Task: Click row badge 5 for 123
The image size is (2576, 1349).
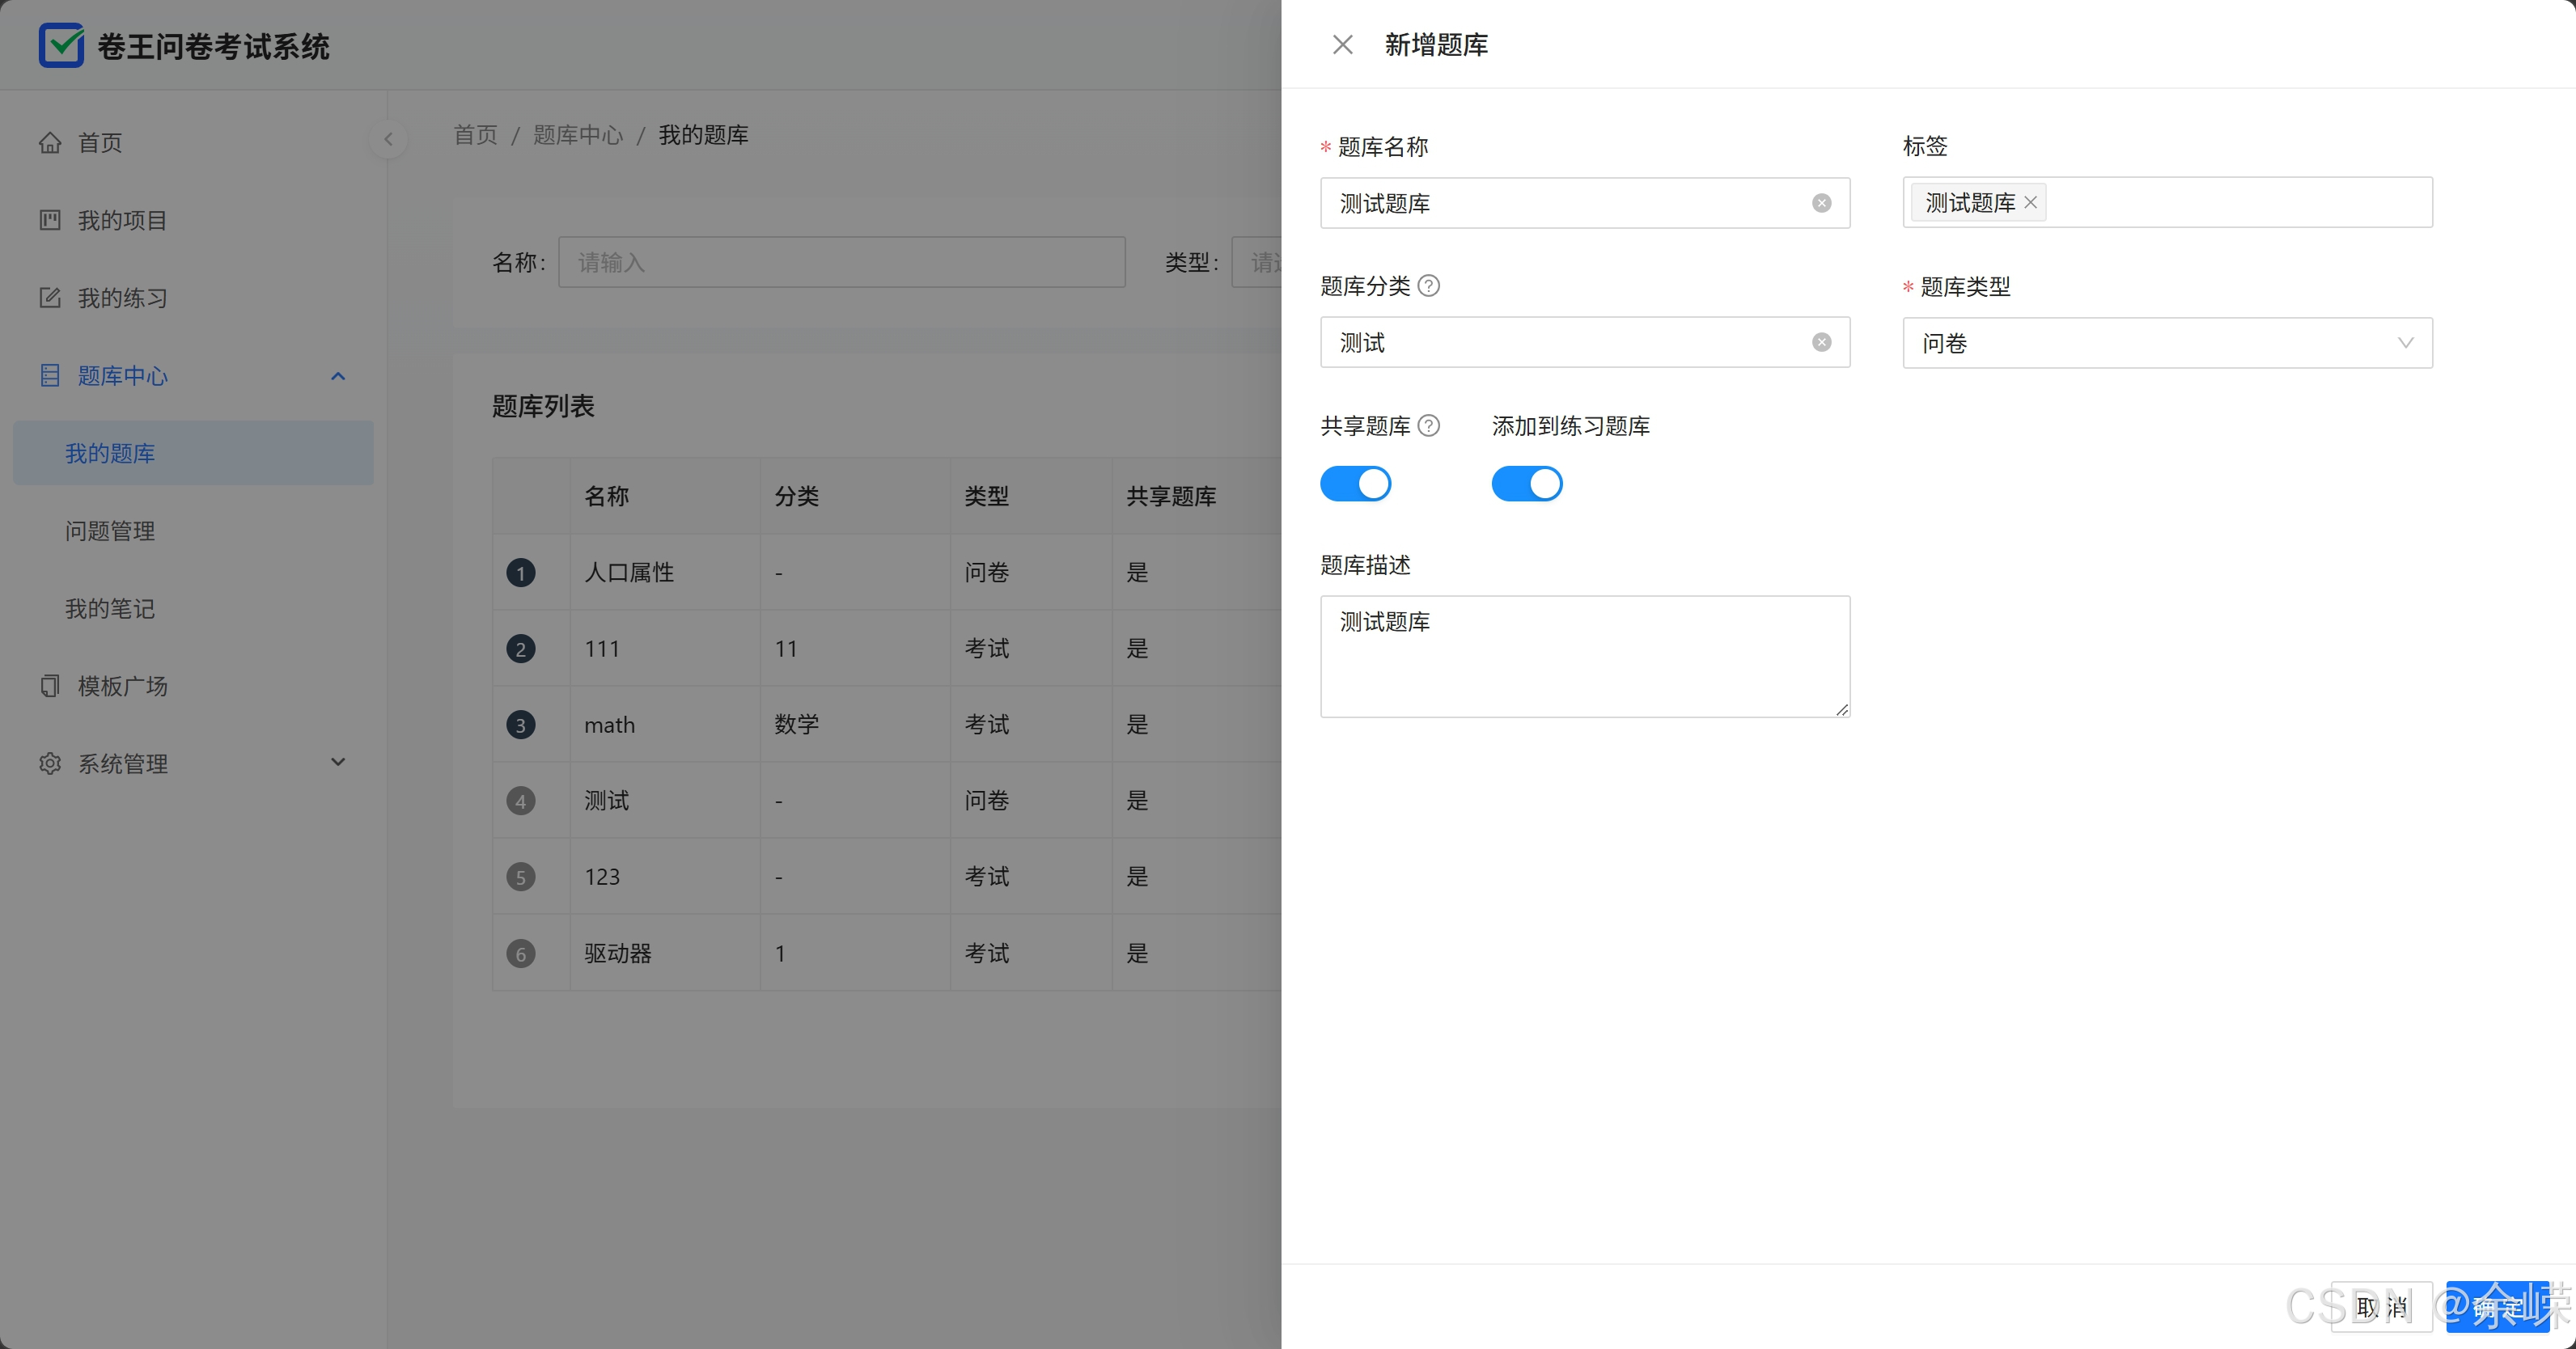Action: pyautogui.click(x=520, y=877)
